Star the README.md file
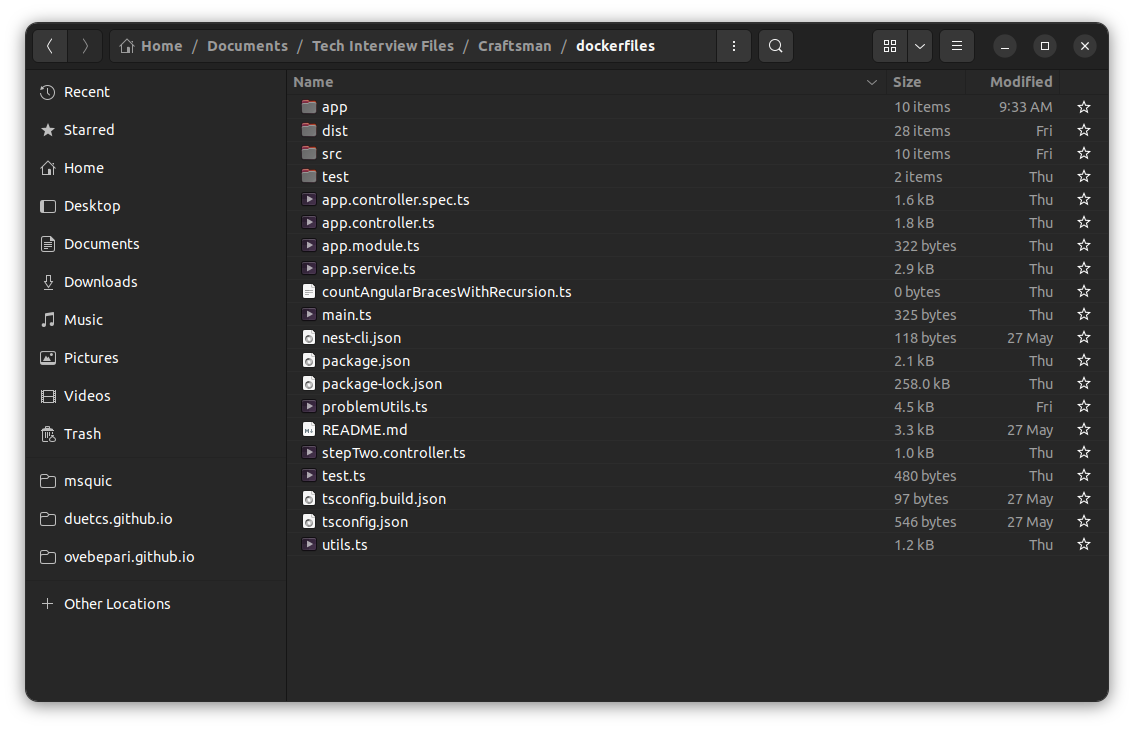 click(x=1083, y=430)
